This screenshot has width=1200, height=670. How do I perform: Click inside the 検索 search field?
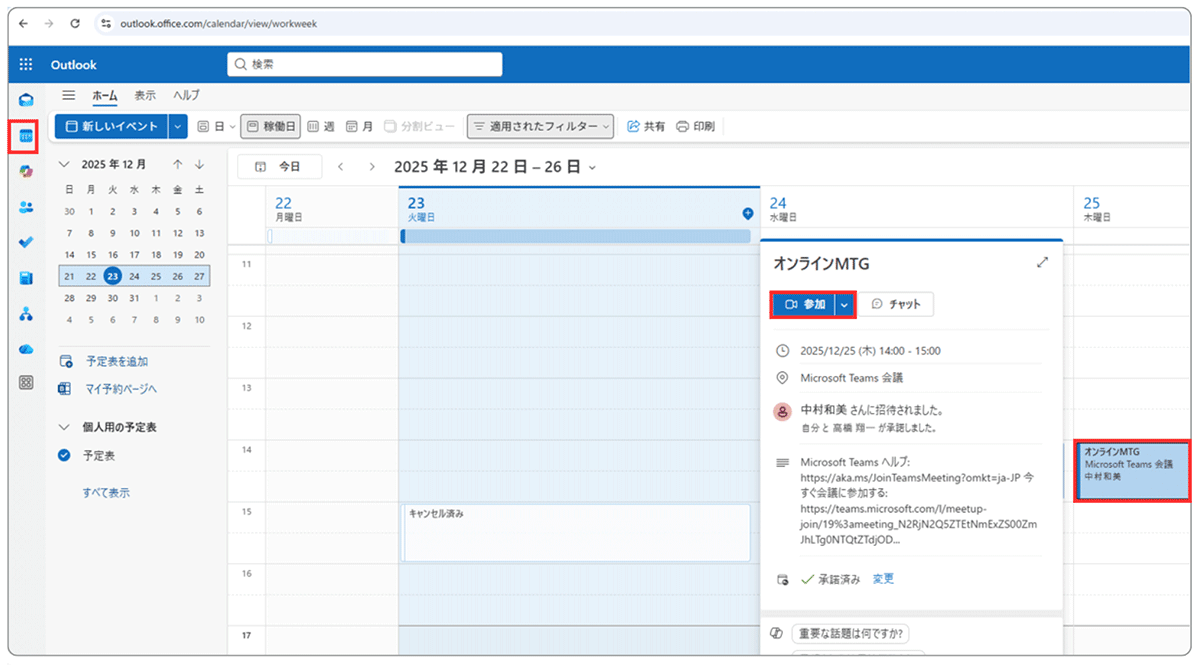(365, 63)
